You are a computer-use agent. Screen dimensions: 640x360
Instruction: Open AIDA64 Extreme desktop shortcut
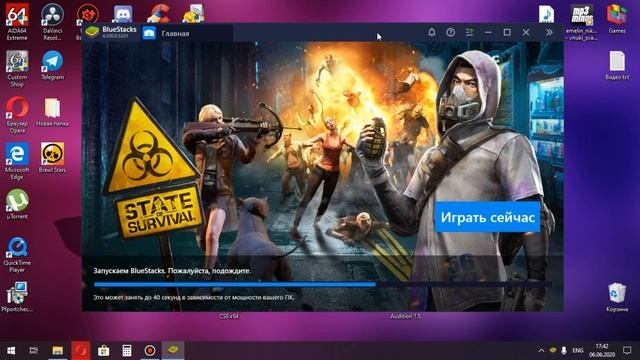point(17,22)
